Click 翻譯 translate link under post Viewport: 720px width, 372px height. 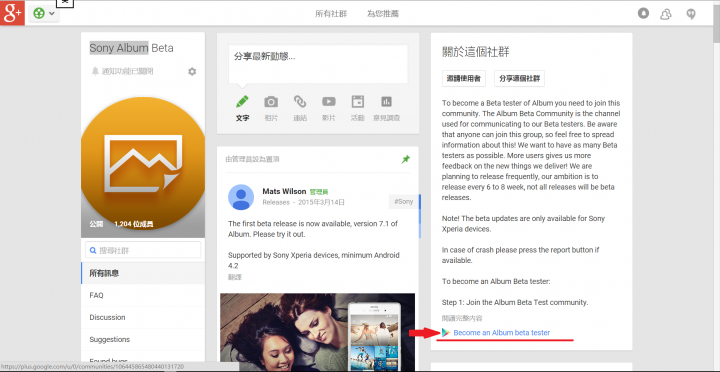(235, 277)
